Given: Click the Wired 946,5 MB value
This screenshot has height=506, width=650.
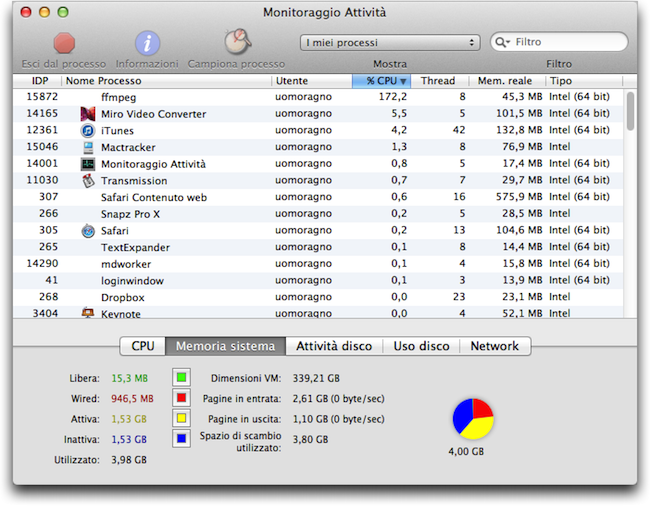Looking at the screenshot, I should click(x=132, y=399).
